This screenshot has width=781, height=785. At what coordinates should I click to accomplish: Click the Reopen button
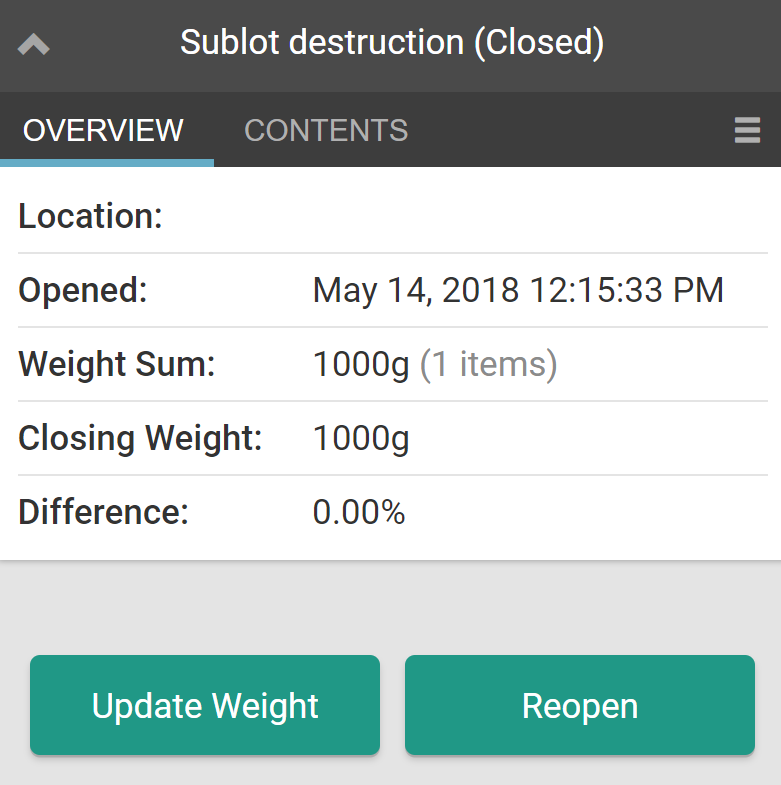pos(579,705)
